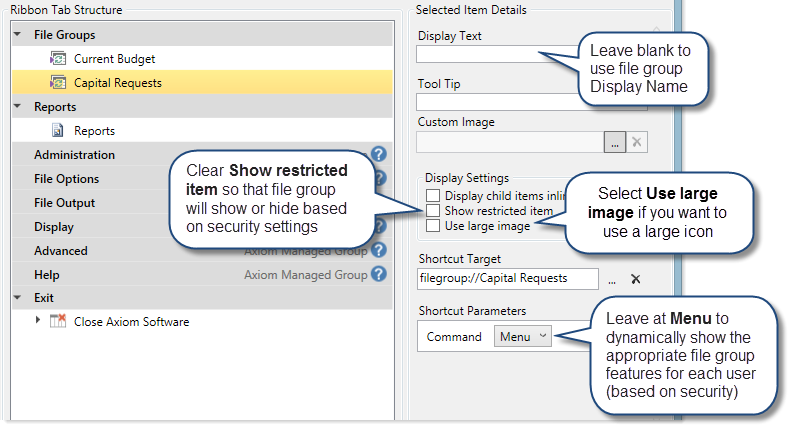This screenshot has height=426, width=794.
Task: Browse for Custom Image with ellipsis button
Action: pos(614,143)
